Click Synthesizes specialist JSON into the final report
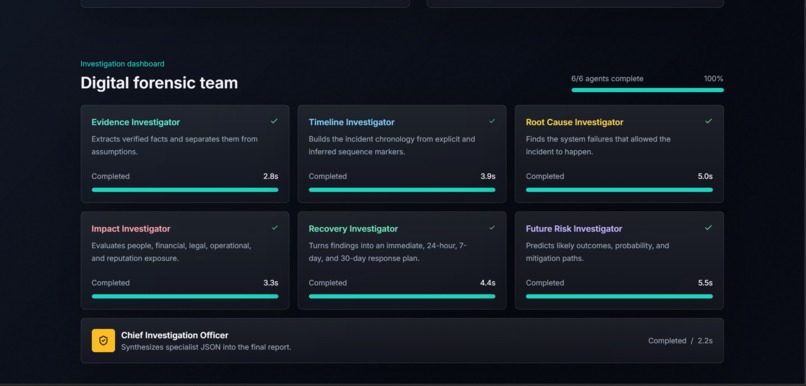 [x=206, y=347]
